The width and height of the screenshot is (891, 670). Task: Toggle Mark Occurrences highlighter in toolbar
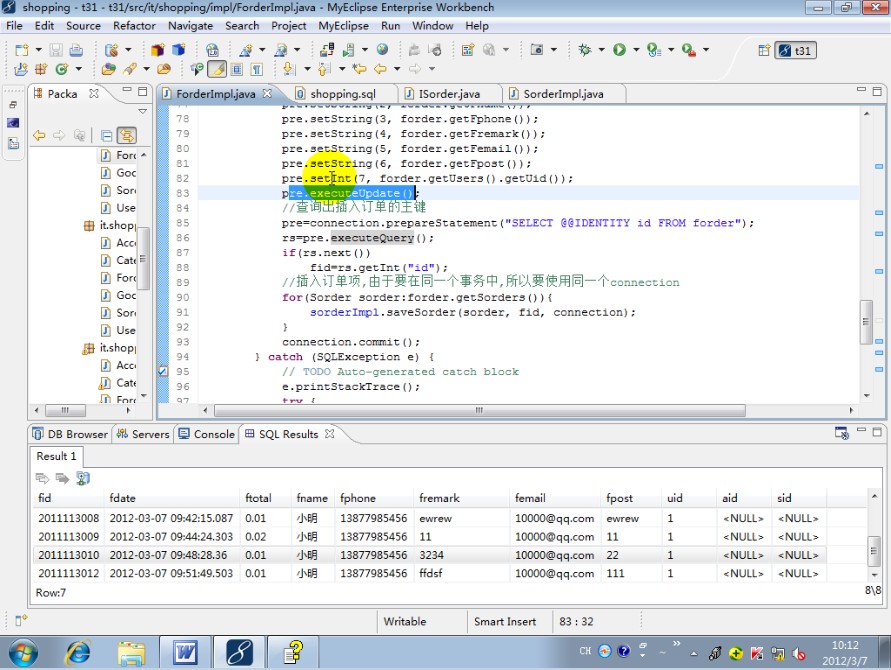(216, 69)
